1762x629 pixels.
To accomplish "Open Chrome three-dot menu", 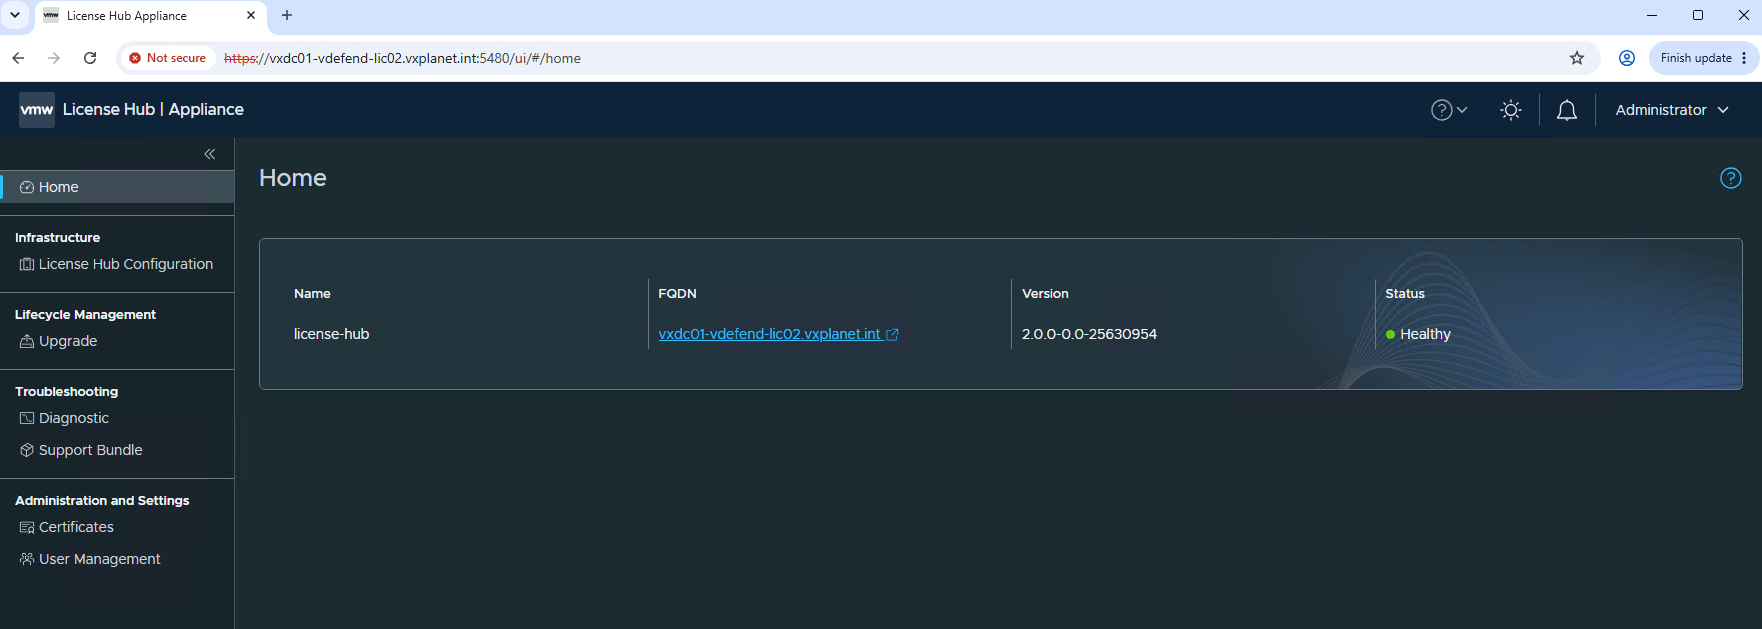I will (1744, 58).
